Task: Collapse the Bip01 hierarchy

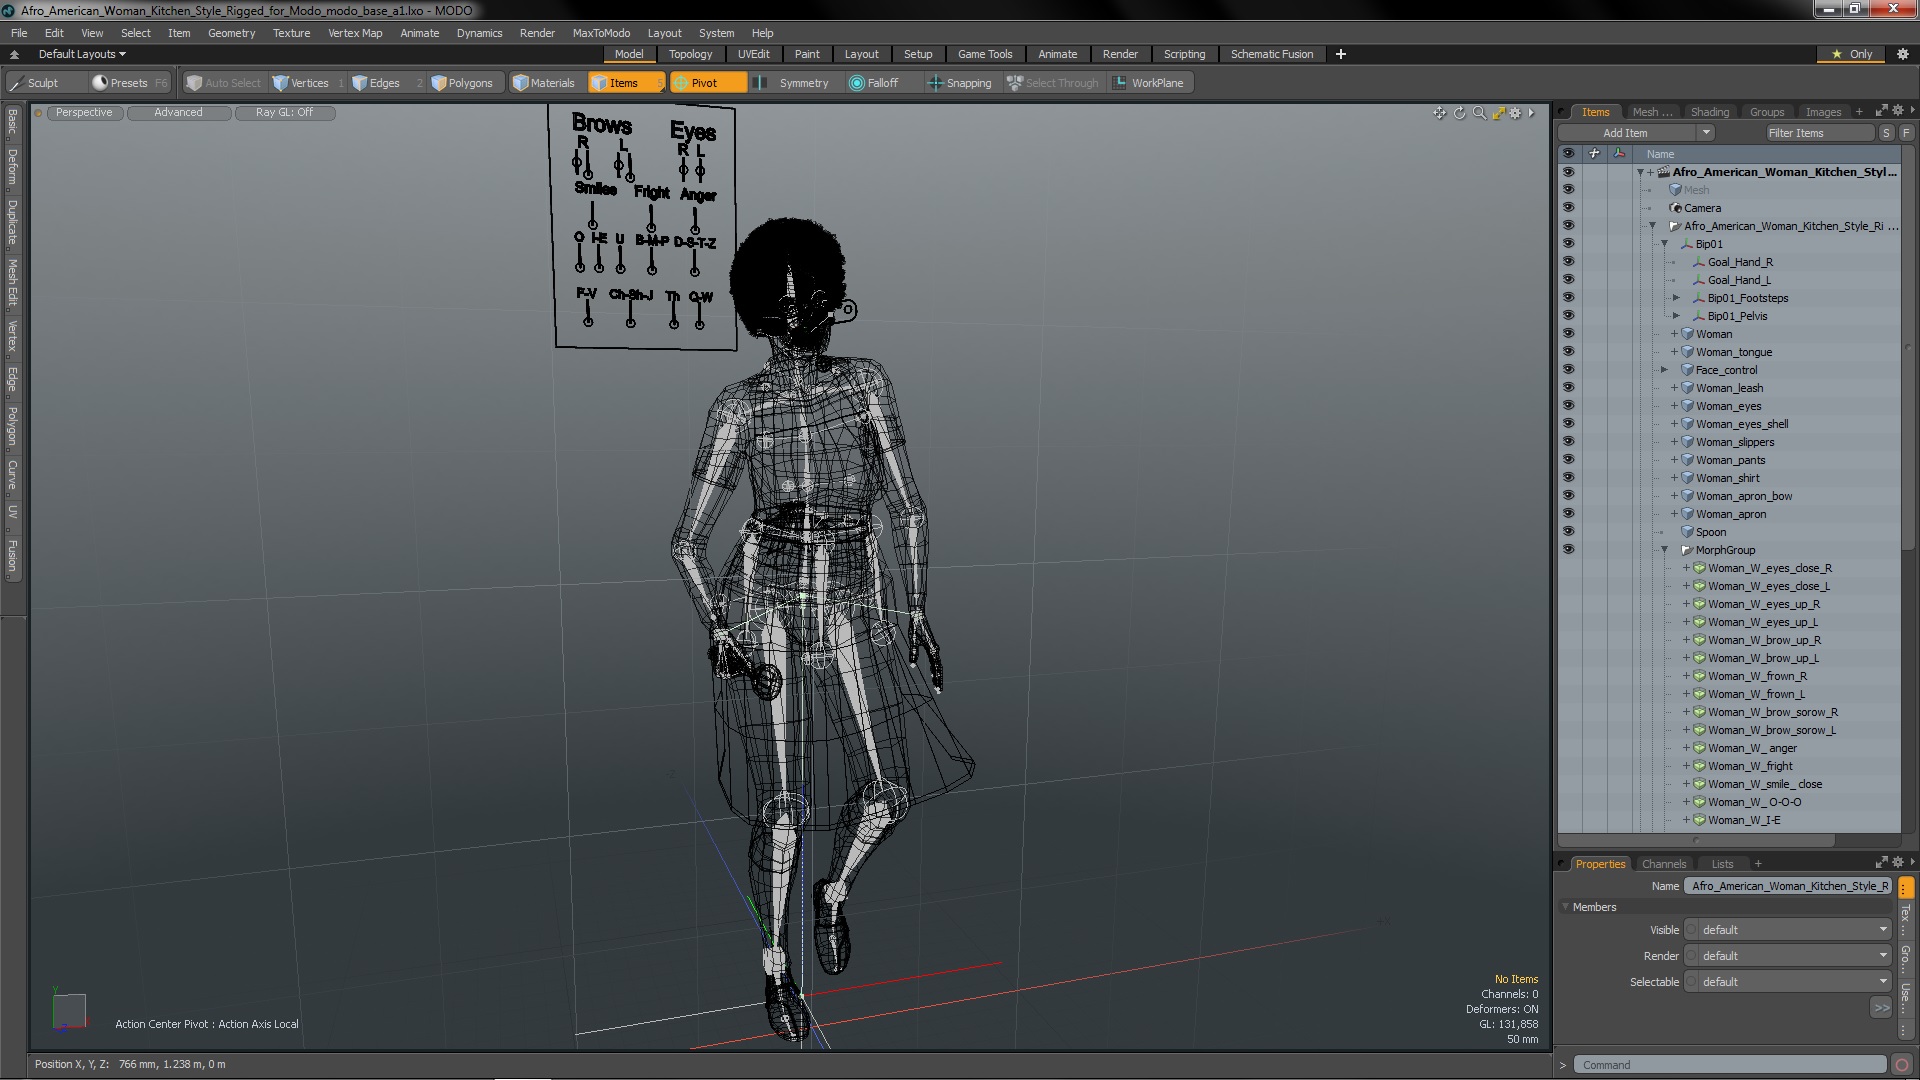Action: click(x=1665, y=244)
